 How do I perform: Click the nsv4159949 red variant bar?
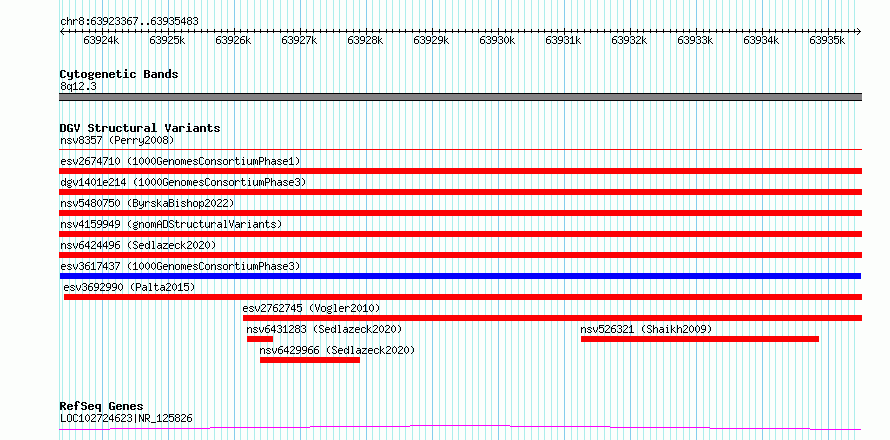pyautogui.click(x=460, y=234)
